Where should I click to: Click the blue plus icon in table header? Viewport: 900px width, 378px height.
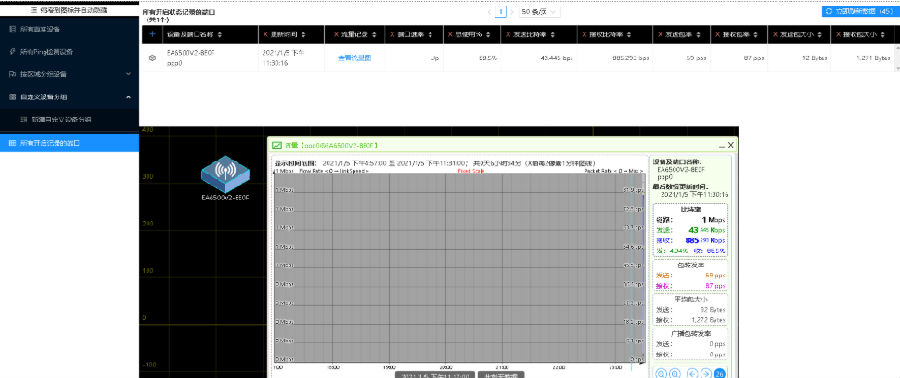(x=152, y=34)
